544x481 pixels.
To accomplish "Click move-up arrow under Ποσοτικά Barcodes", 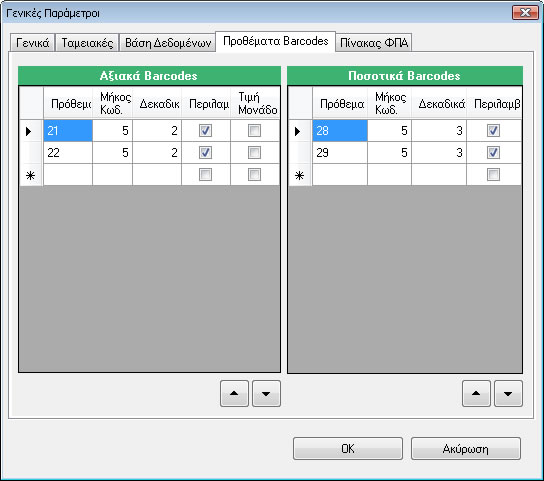I will click(476, 393).
